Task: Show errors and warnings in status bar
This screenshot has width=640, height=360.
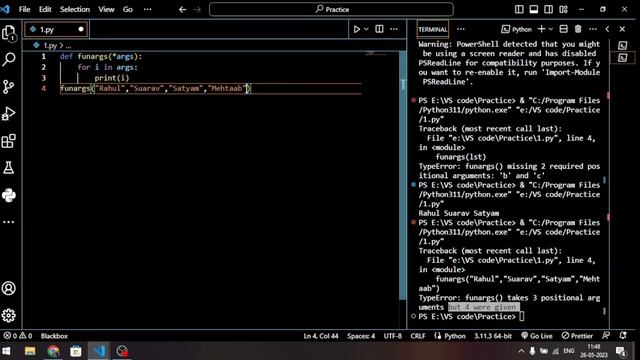Action: [x=18, y=336]
